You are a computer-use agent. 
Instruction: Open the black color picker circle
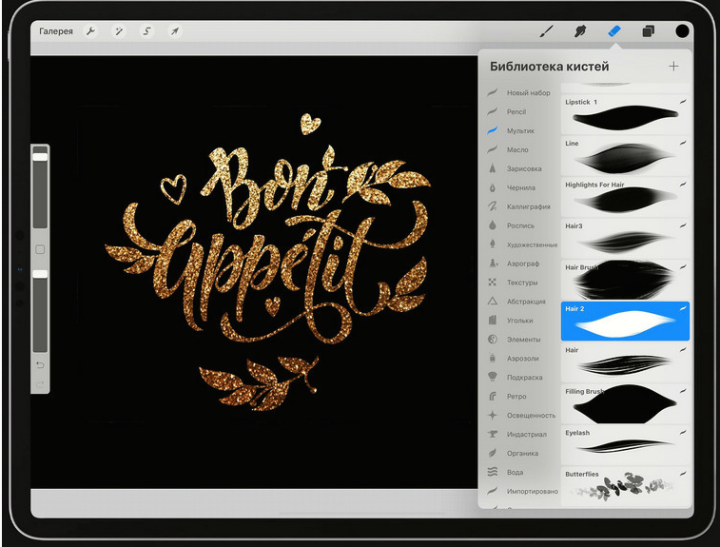tap(683, 31)
